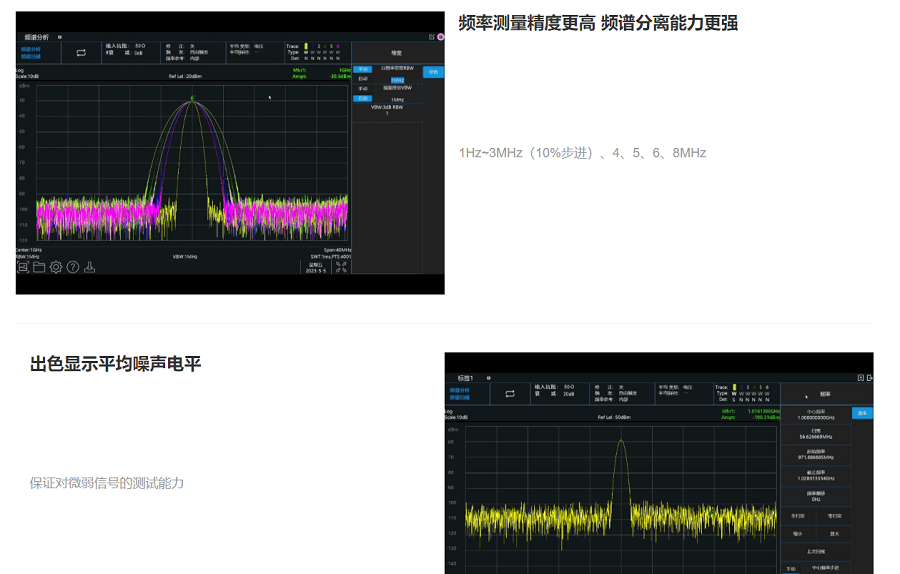The height and width of the screenshot is (574, 900).
Task: Open settings gear in the analyzer toolbar
Action: [56, 267]
